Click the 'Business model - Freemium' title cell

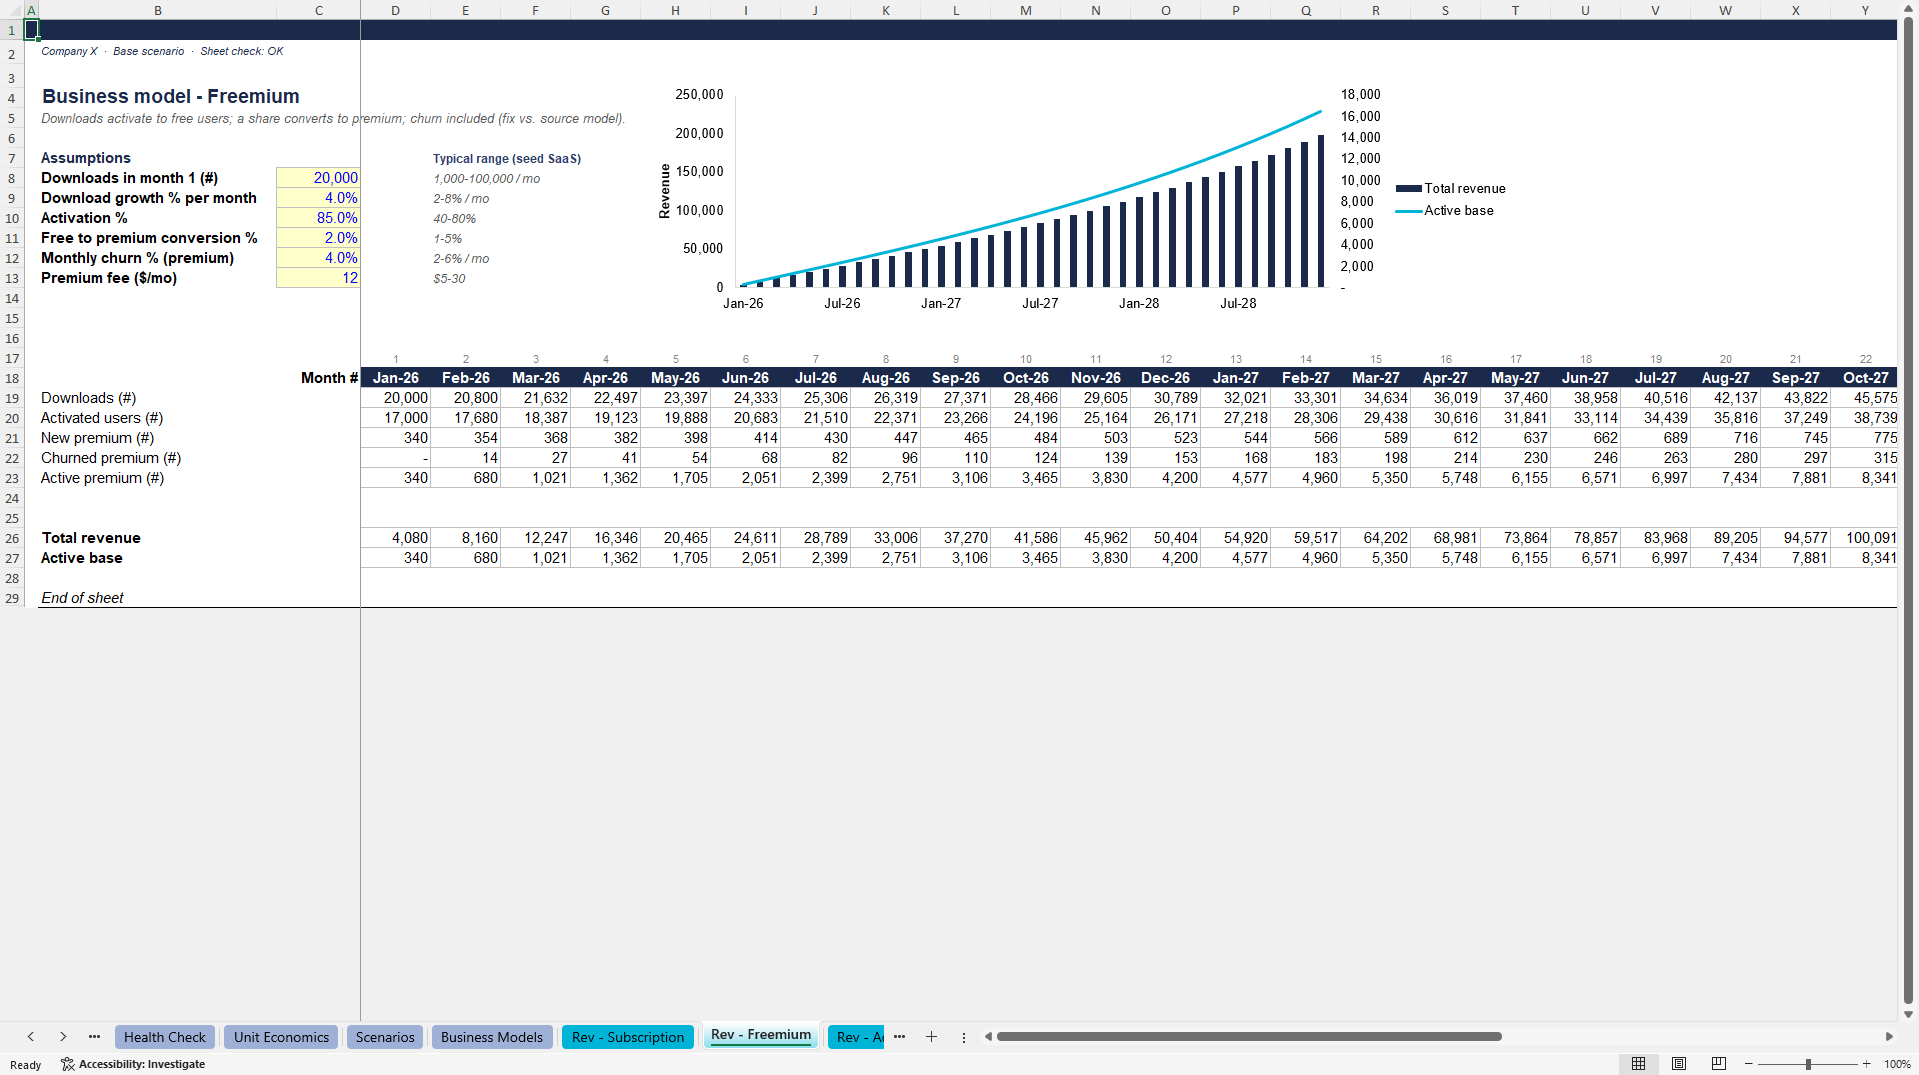[x=170, y=96]
